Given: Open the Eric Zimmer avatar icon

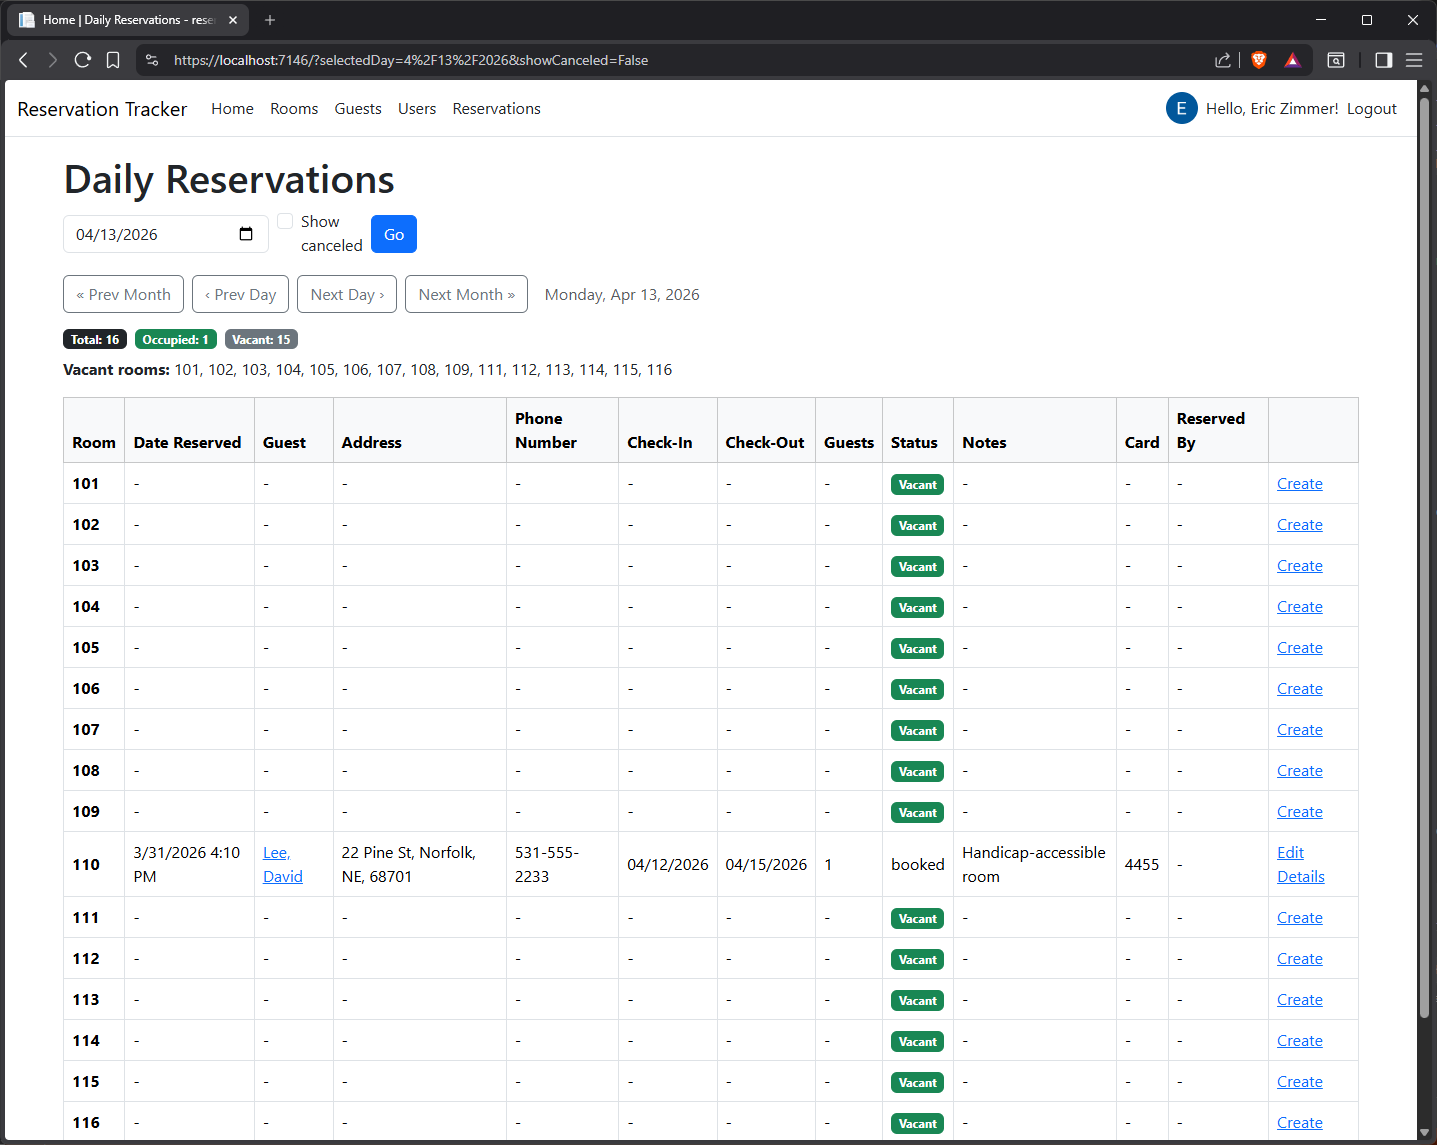Looking at the screenshot, I should [x=1181, y=108].
